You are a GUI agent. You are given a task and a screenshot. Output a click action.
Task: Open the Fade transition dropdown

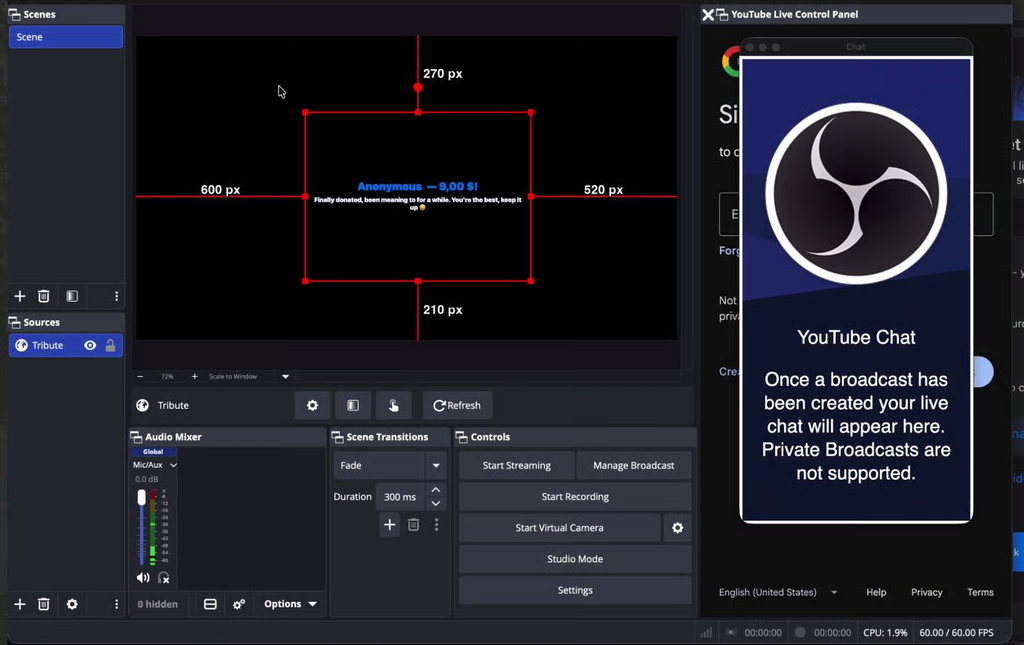[x=390, y=465]
